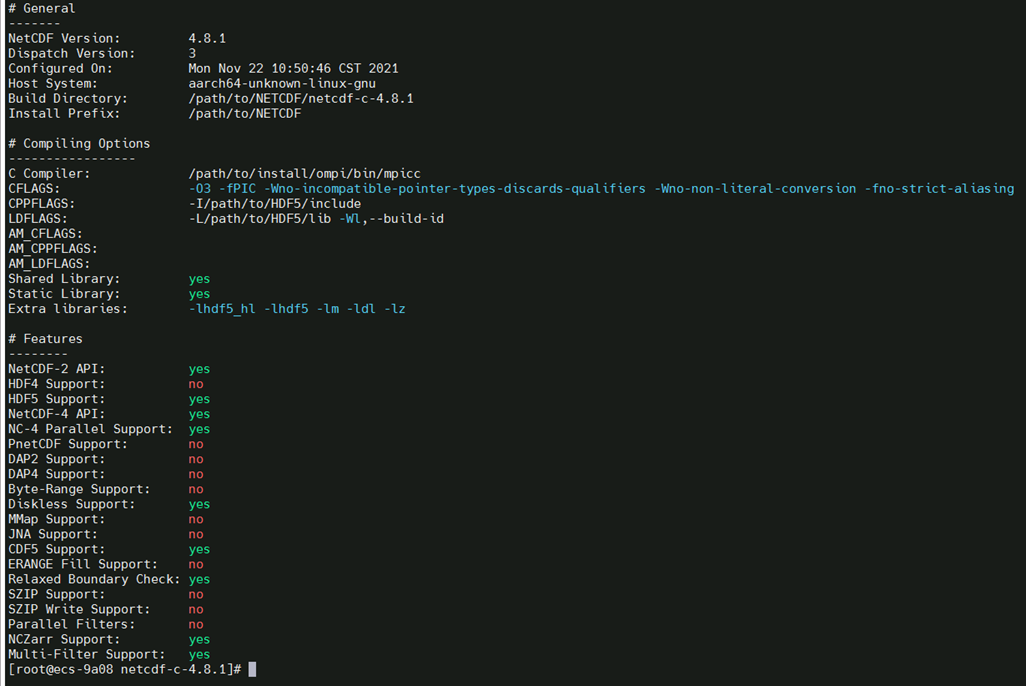Click the AM_CFLAGS label
Screen dimensions: 1026x686
point(45,234)
